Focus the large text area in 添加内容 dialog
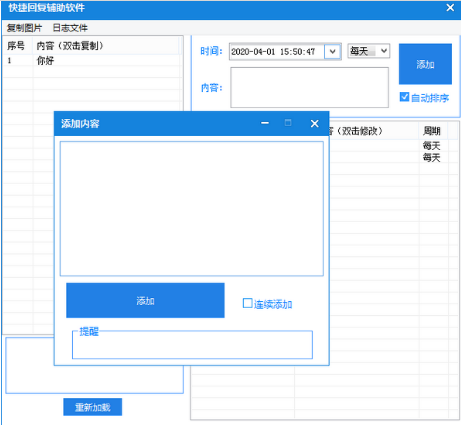Viewport: 461px width, 425px height. click(x=192, y=209)
